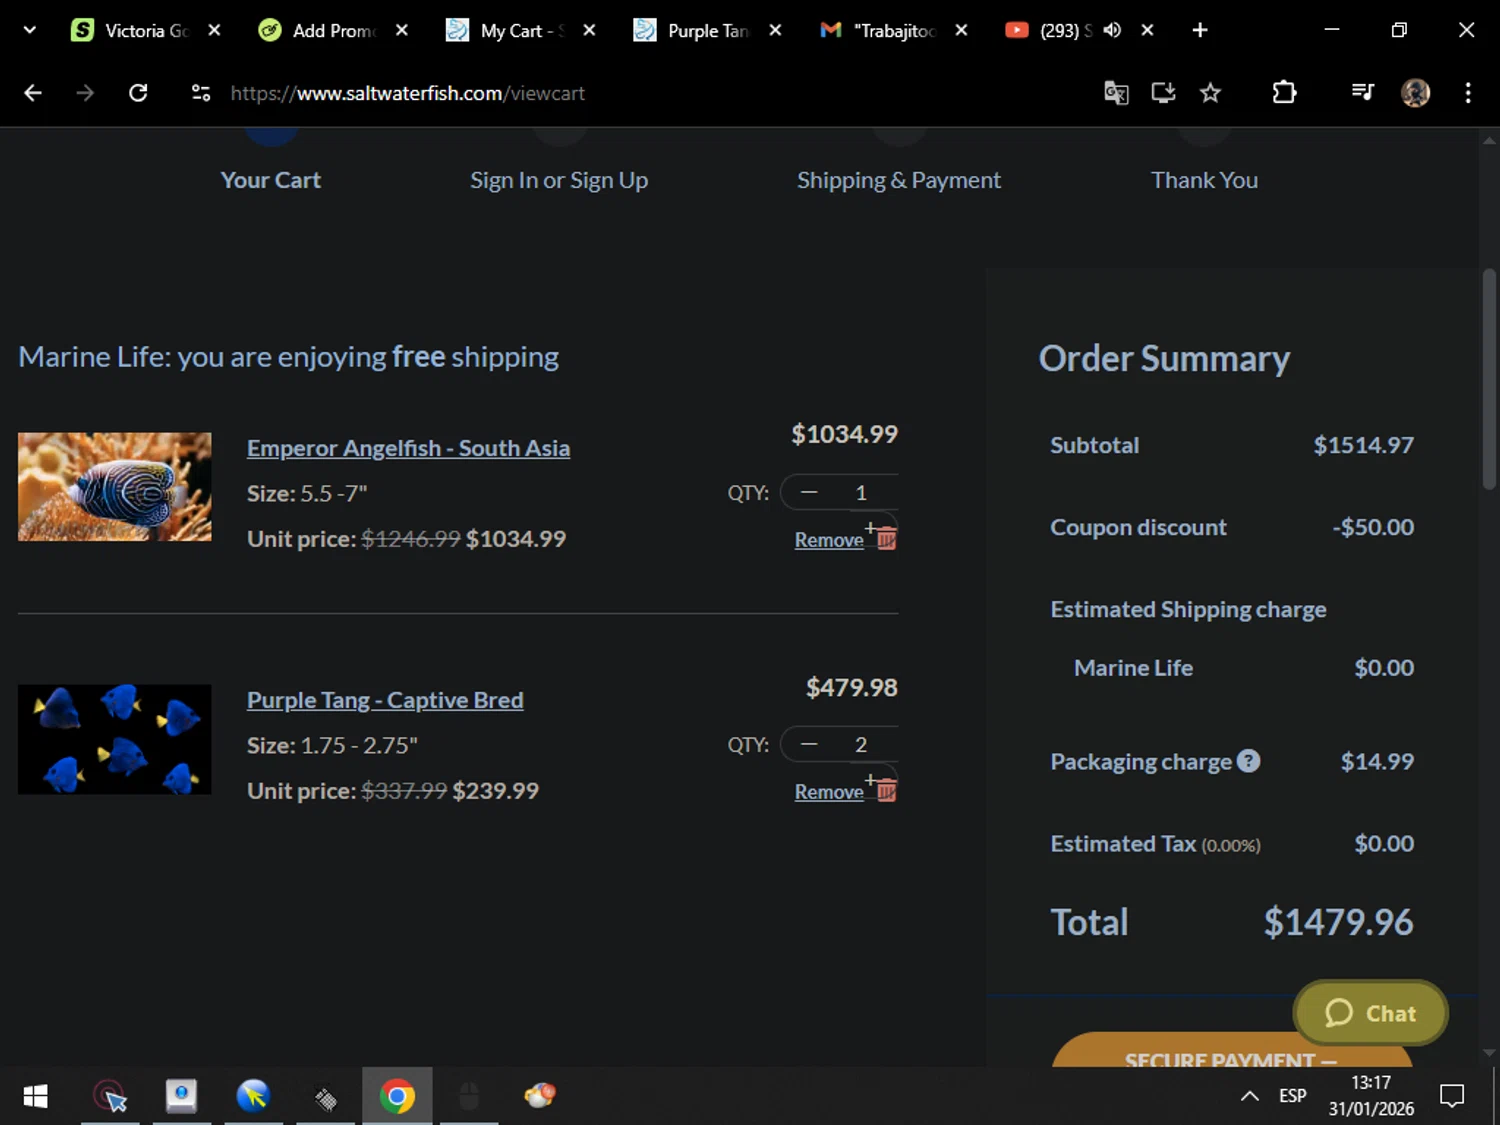The height and width of the screenshot is (1125, 1500).
Task: Click the Emperor Angelfish product thumbnail
Action: 115,487
